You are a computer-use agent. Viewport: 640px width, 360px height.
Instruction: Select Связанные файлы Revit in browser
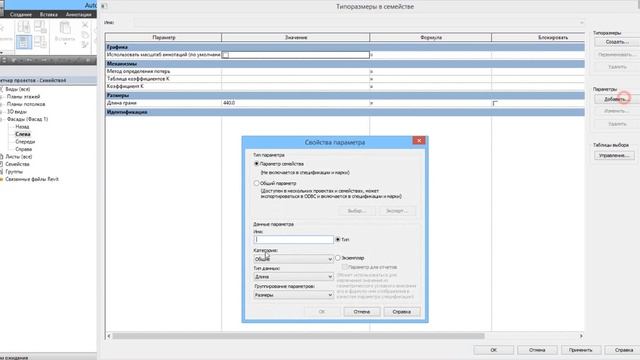(32, 179)
